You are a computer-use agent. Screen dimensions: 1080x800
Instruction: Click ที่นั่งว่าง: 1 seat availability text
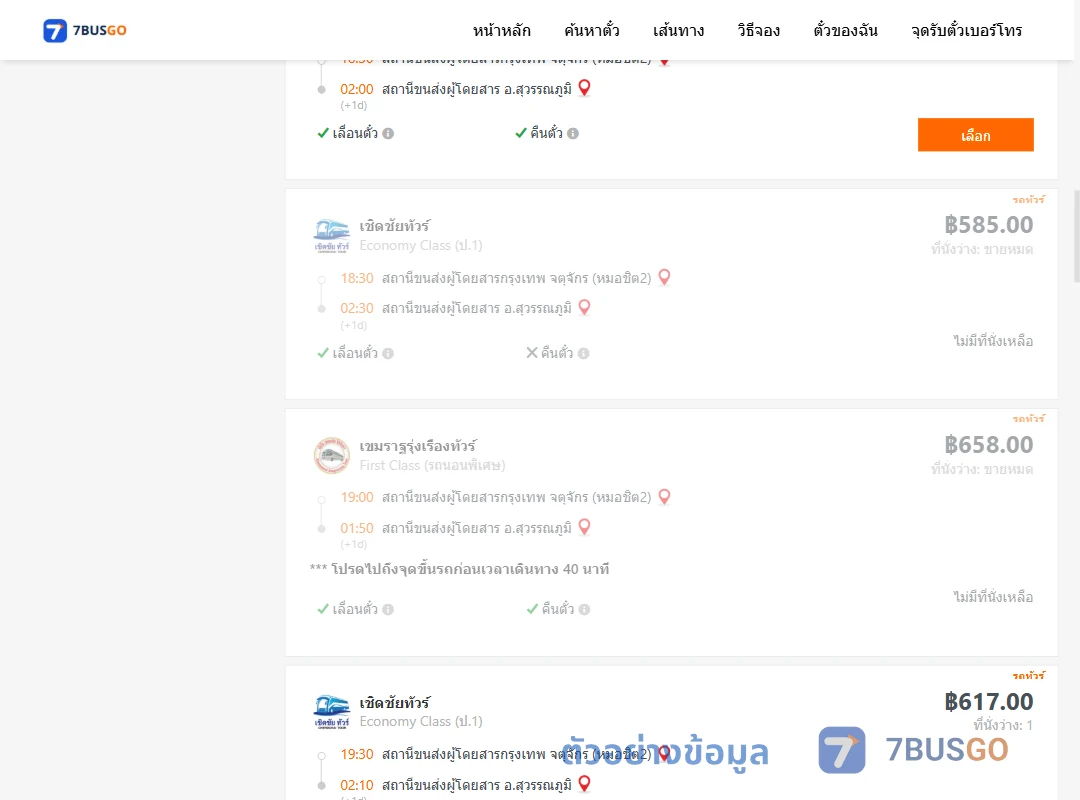[x=1003, y=725]
